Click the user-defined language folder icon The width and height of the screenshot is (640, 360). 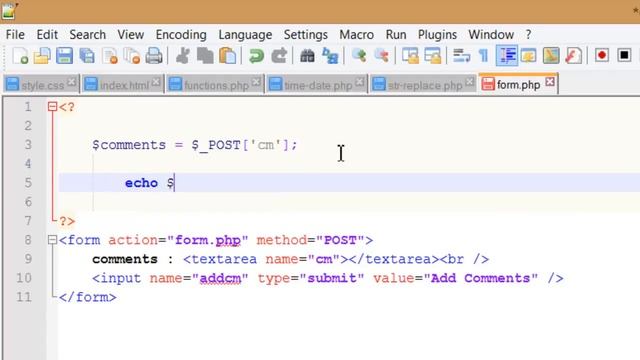[x=529, y=56]
